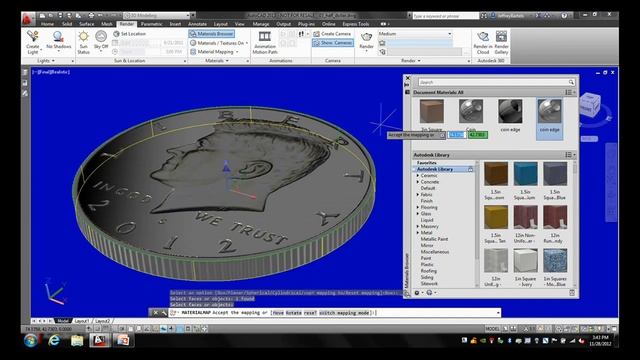The image size is (640, 360).
Task: Click the Materials Browser create material icon
Action: [x=418, y=293]
